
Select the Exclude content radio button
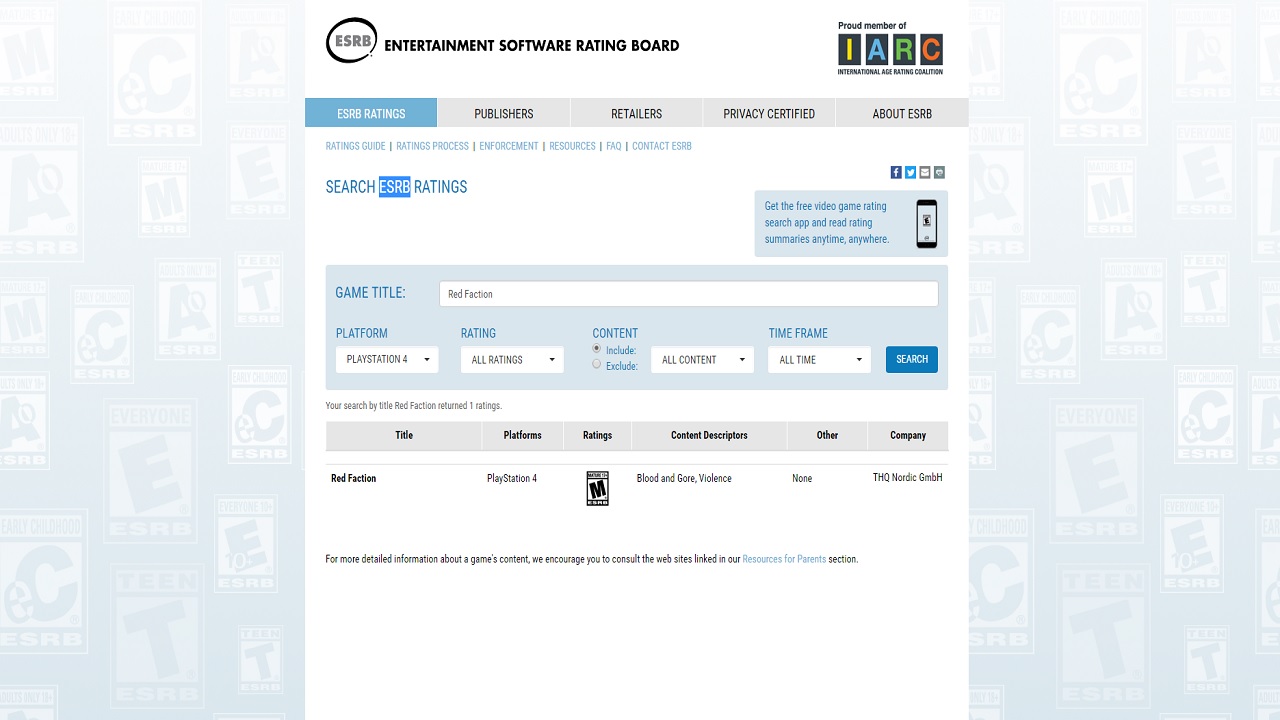(597, 364)
